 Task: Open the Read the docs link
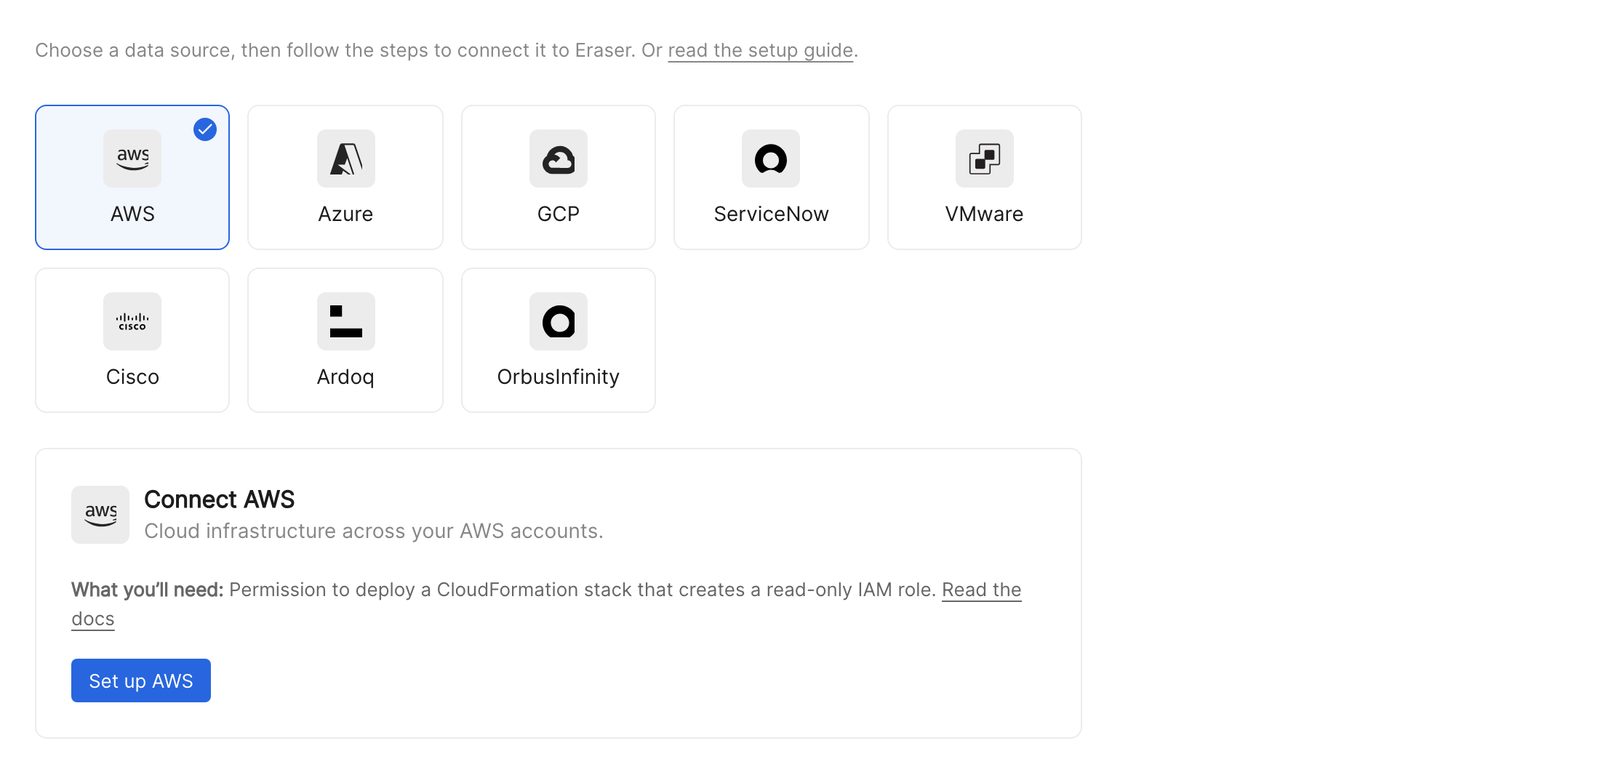981,590
